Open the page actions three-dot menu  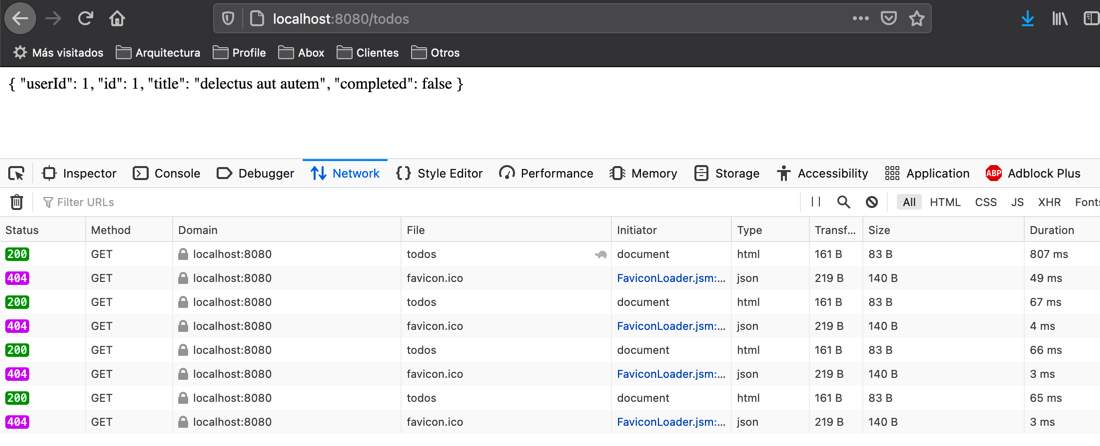(x=861, y=19)
